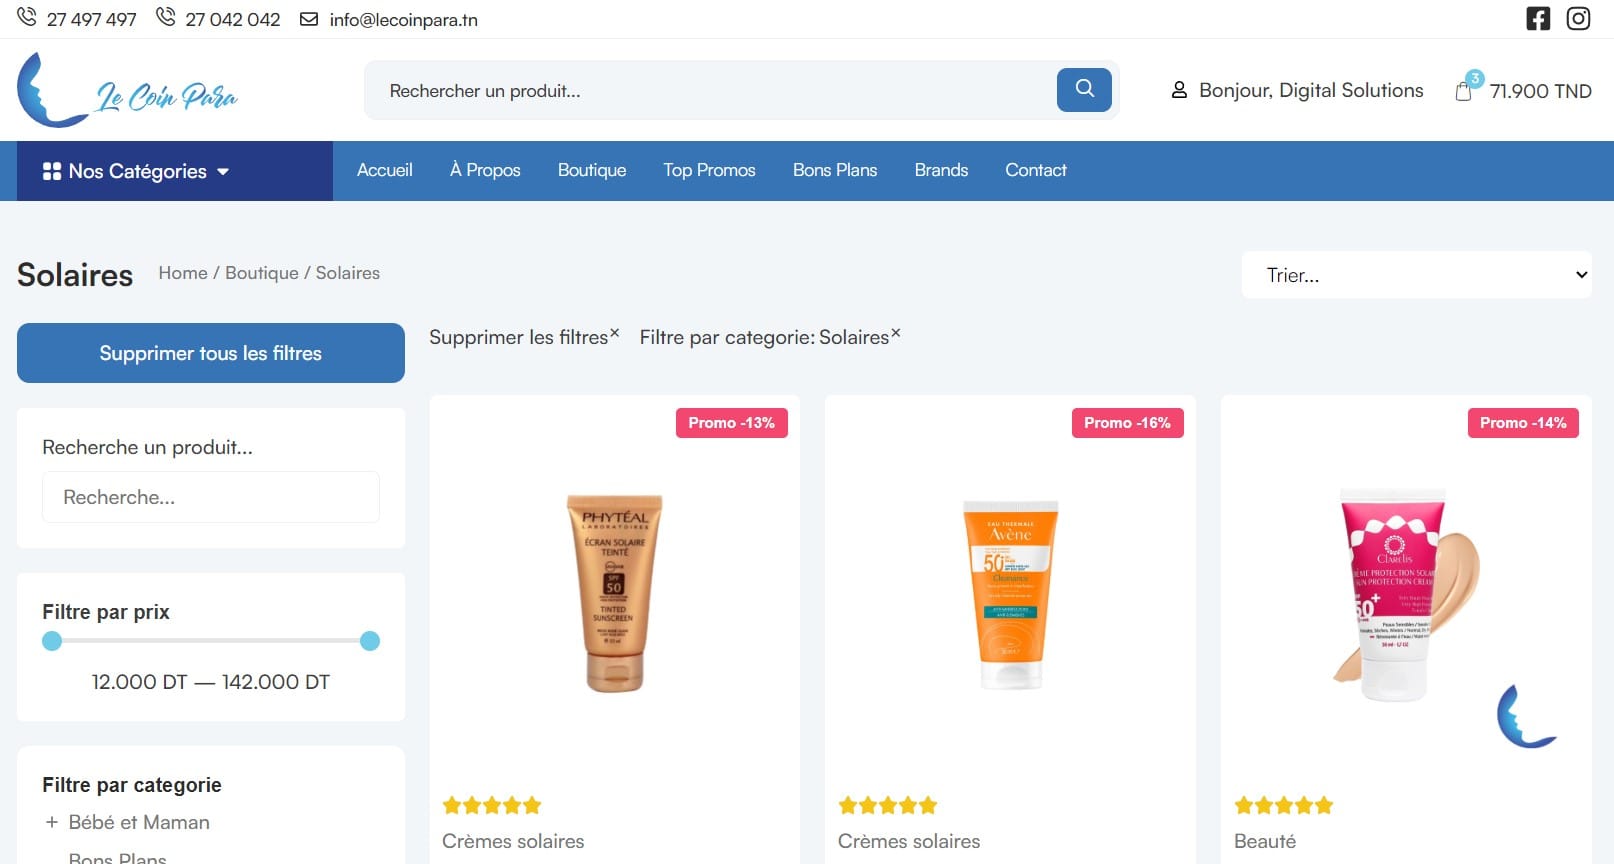Click the user account icon
This screenshot has width=1614, height=864.
pos(1179,90)
